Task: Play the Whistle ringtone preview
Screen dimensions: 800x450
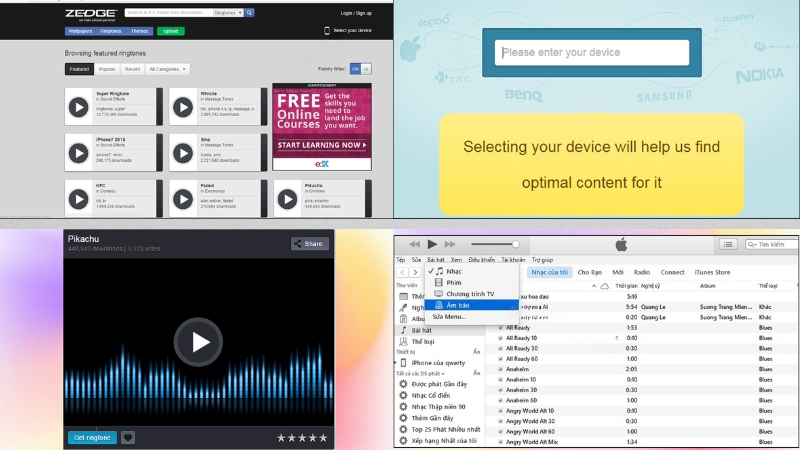Action: pos(183,107)
